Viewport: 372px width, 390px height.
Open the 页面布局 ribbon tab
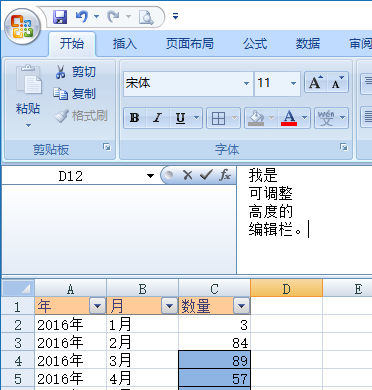(x=190, y=44)
